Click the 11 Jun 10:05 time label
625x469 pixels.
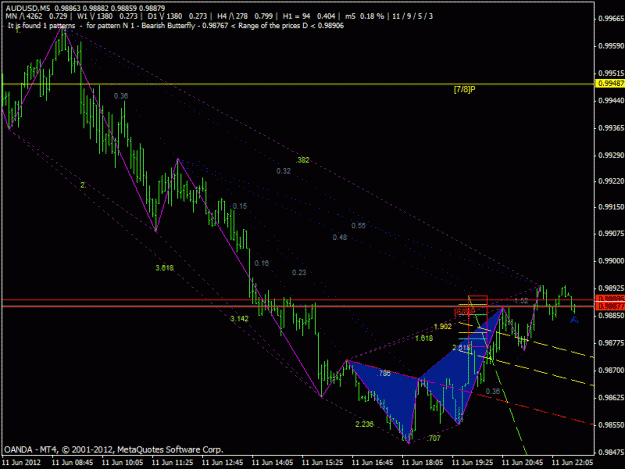pos(122,462)
